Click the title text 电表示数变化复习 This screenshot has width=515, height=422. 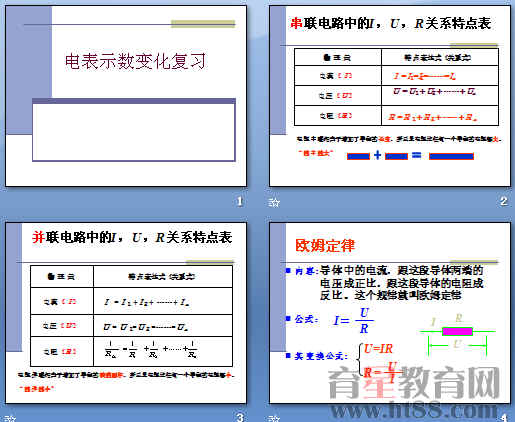point(135,61)
